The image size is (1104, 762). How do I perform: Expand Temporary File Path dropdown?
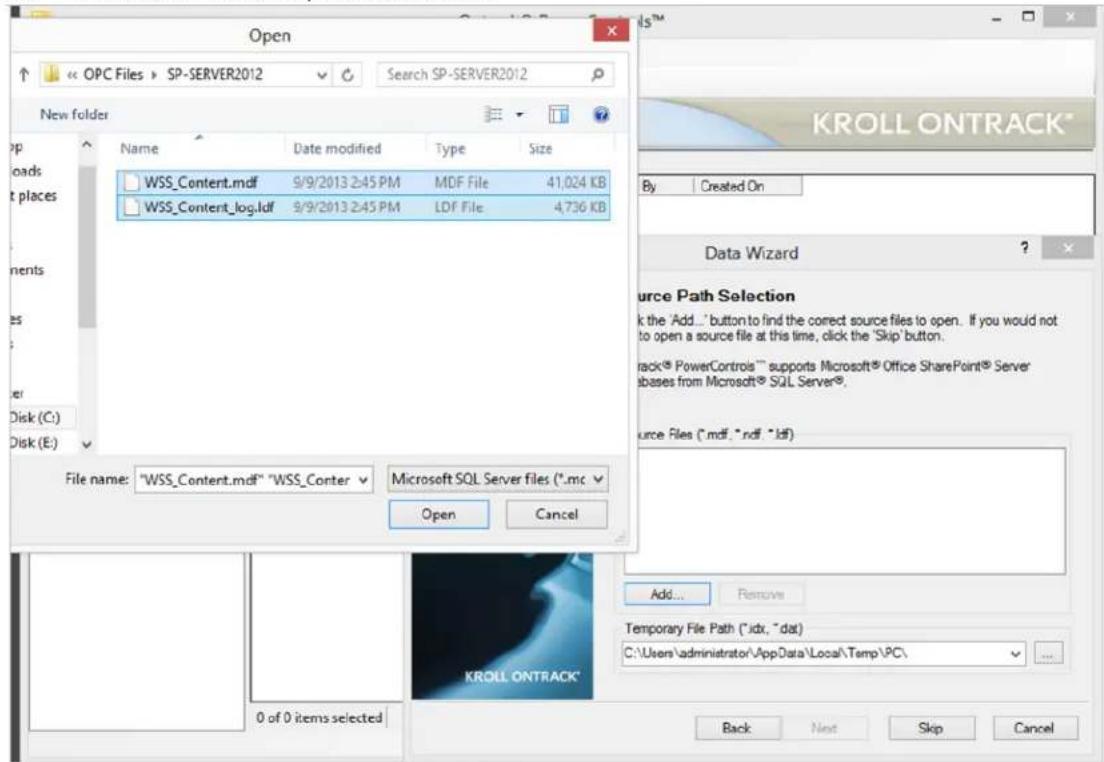[x=1015, y=654]
